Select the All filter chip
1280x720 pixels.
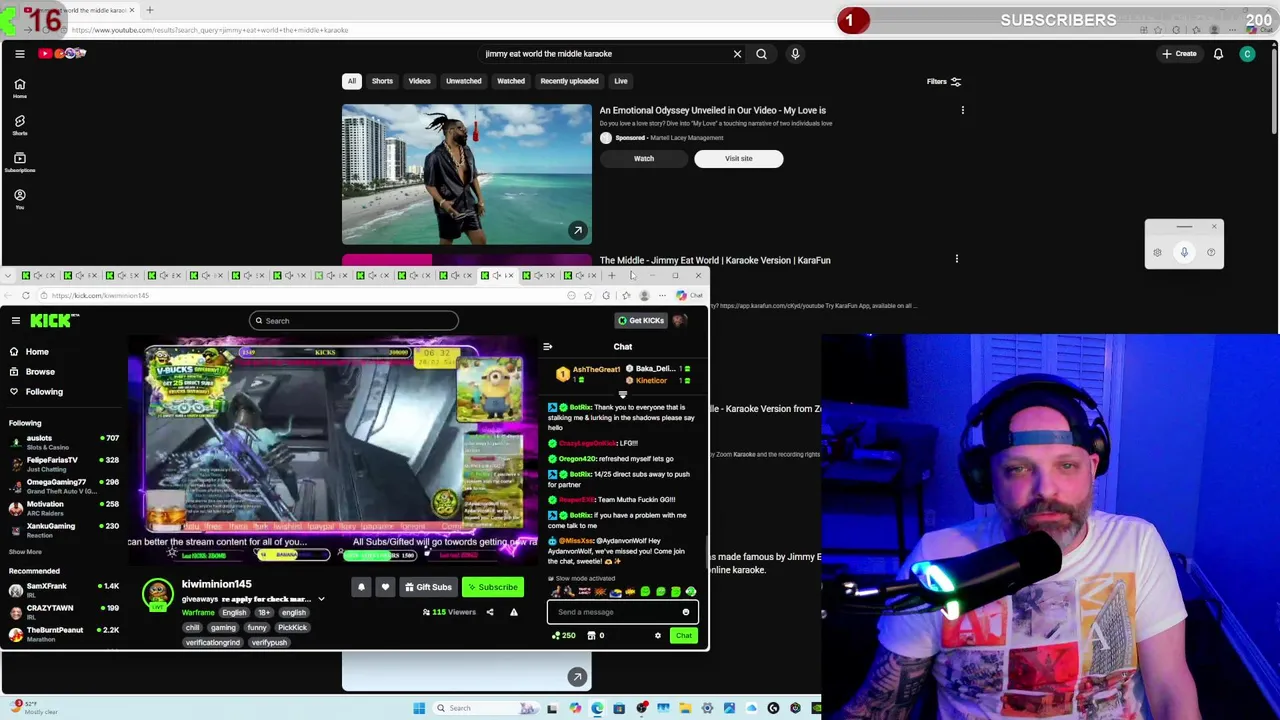click(x=352, y=81)
